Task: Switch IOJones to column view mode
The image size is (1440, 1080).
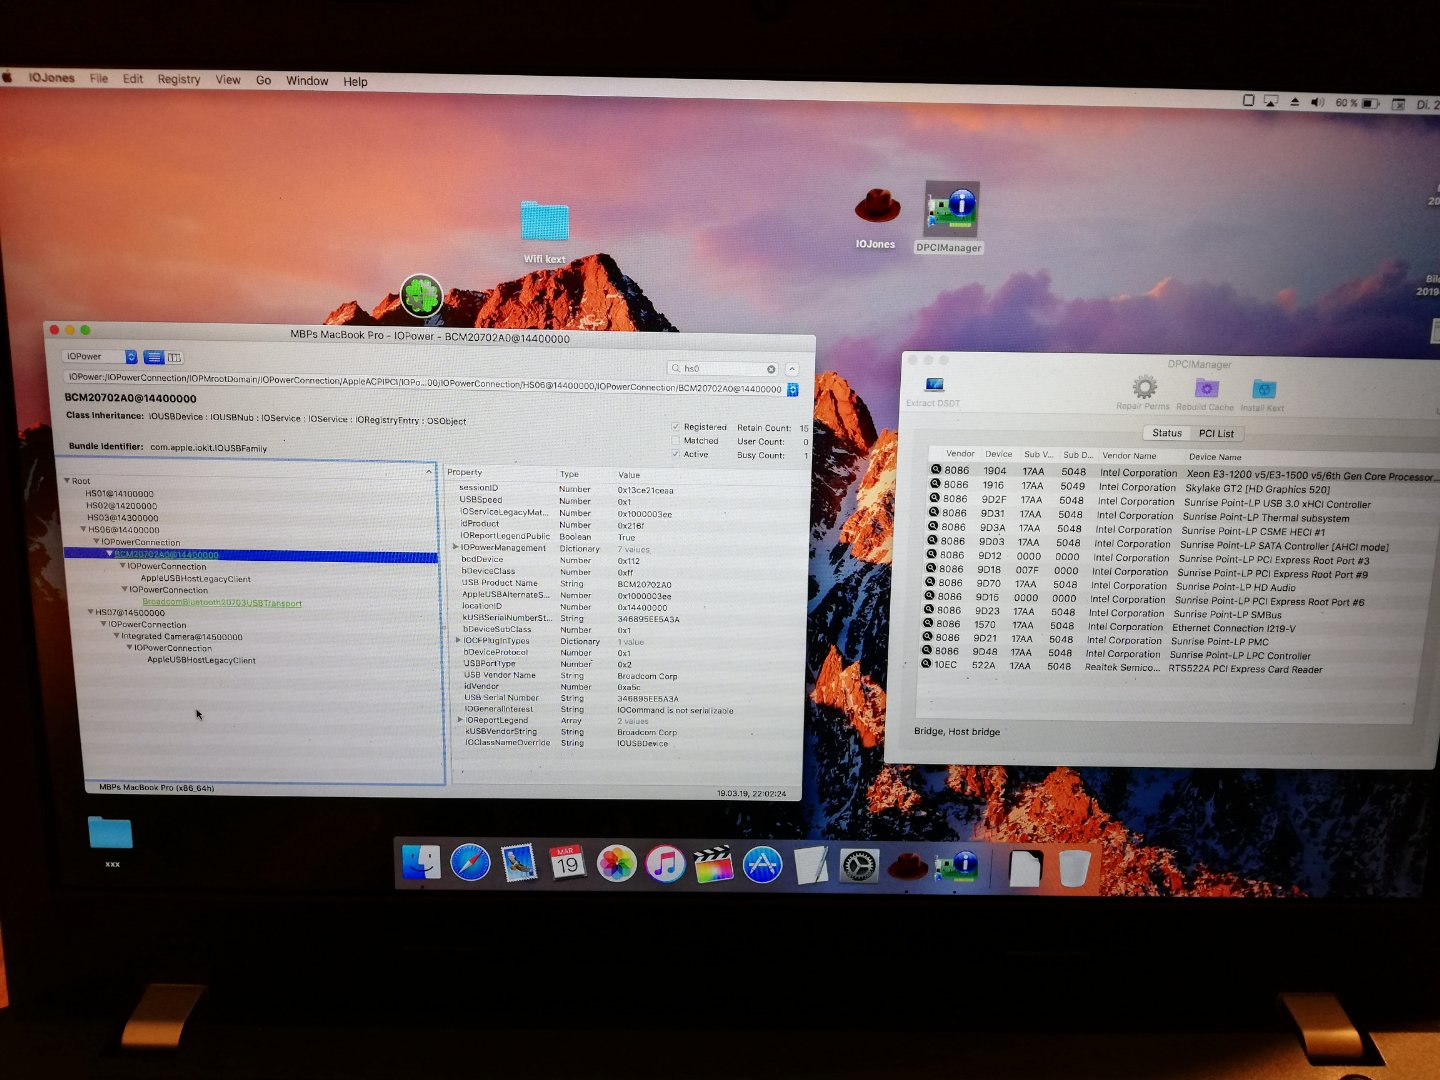Action: (175, 357)
